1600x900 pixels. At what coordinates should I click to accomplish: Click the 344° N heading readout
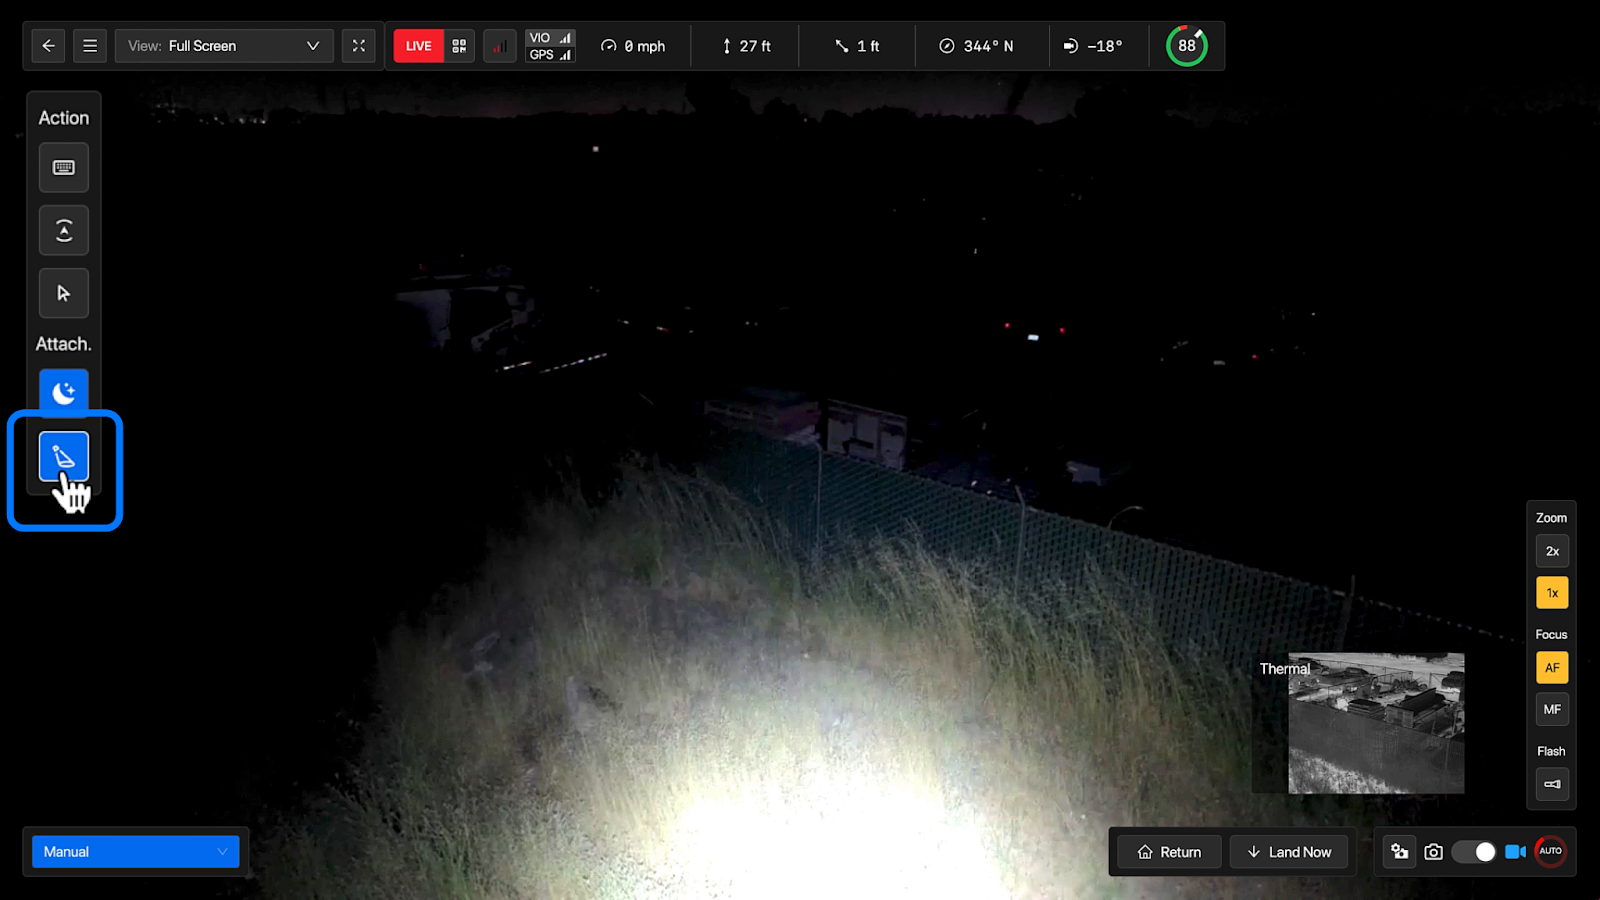(x=976, y=46)
